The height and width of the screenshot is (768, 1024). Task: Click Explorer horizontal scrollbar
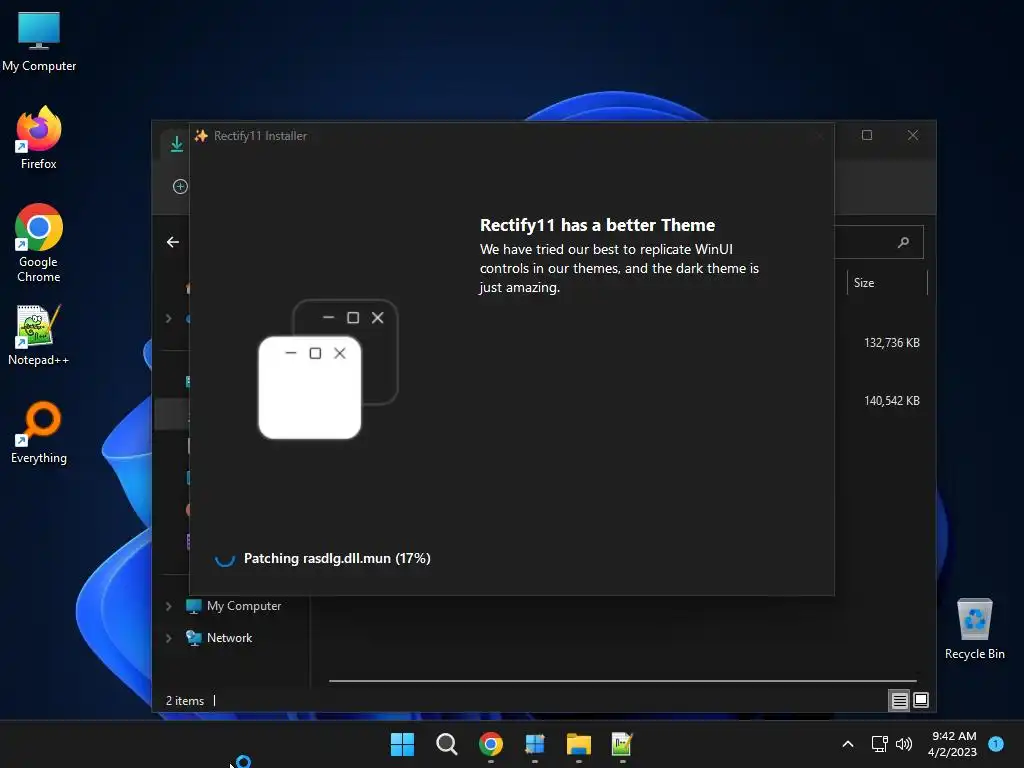[622, 680]
